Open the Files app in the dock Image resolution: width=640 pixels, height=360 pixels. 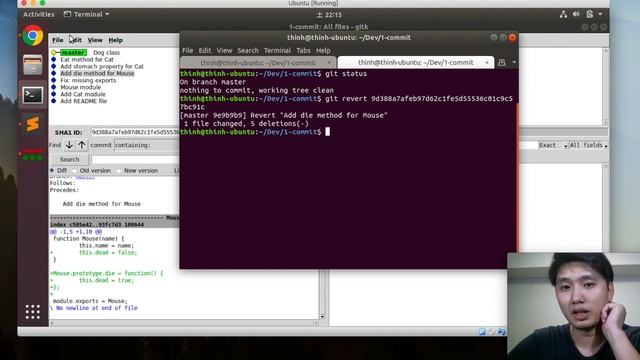[33, 65]
